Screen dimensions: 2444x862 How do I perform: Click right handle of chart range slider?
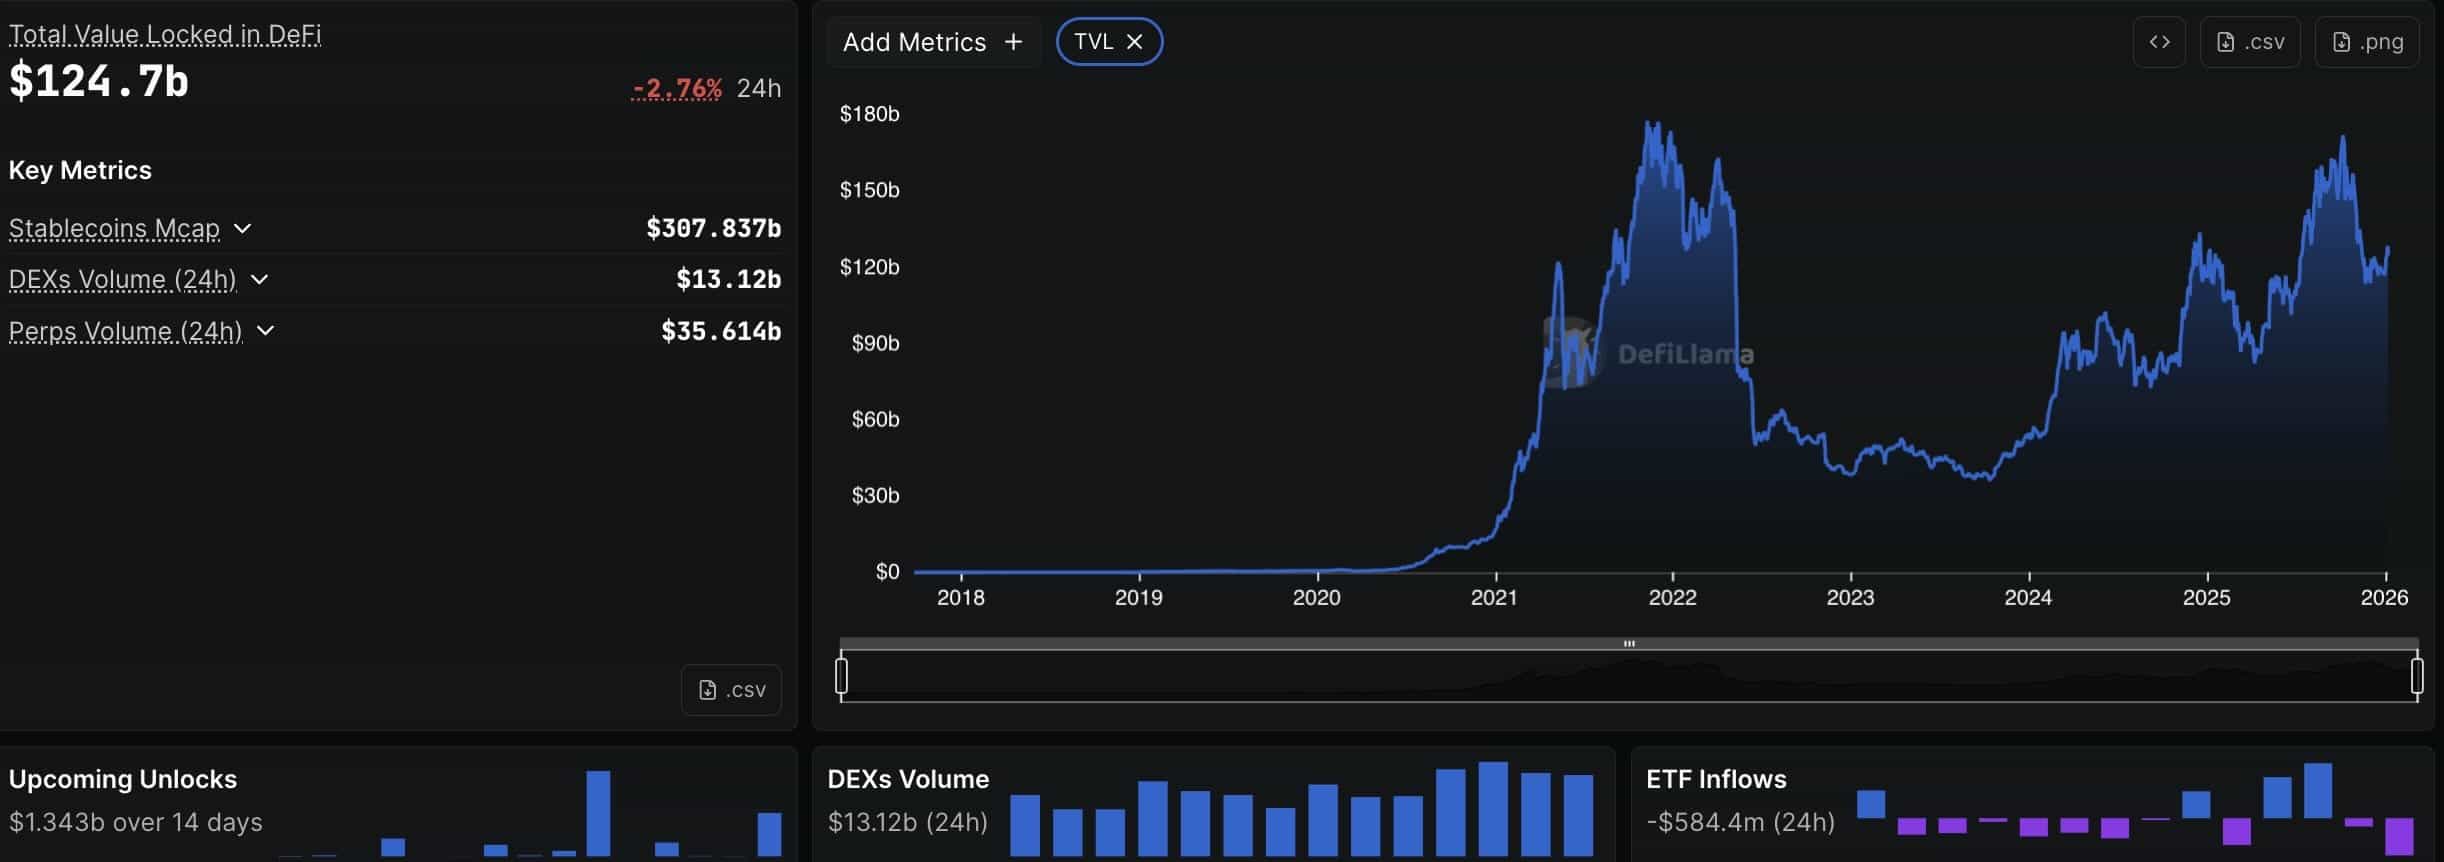pyautogui.click(x=2417, y=676)
